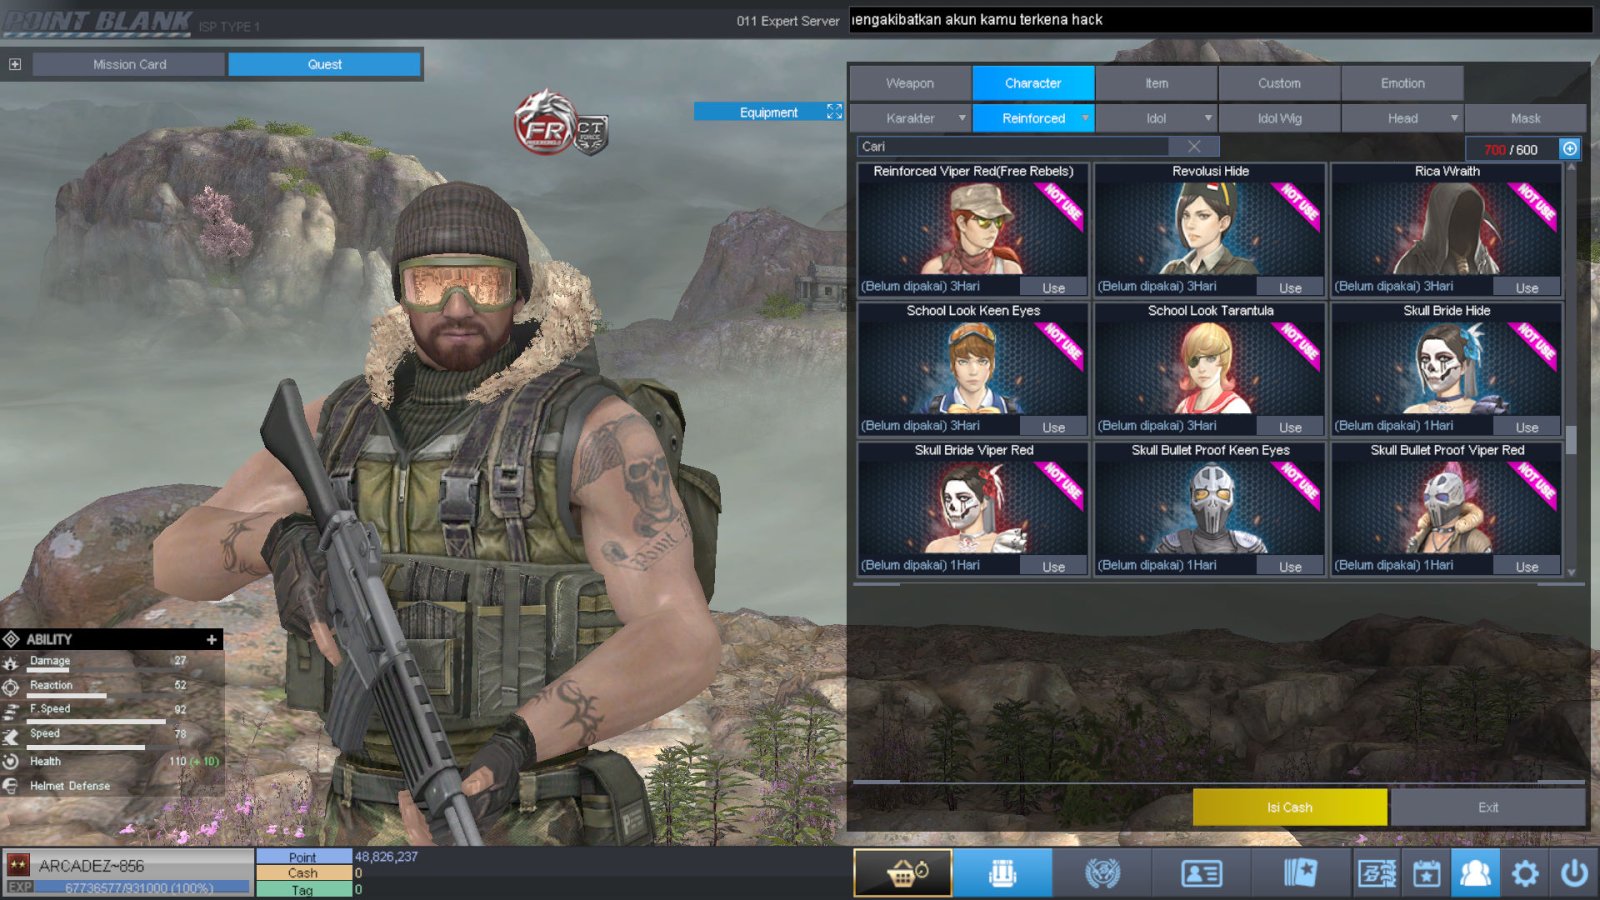1600x900 pixels.
Task: Click the Exit button
Action: 1488,807
